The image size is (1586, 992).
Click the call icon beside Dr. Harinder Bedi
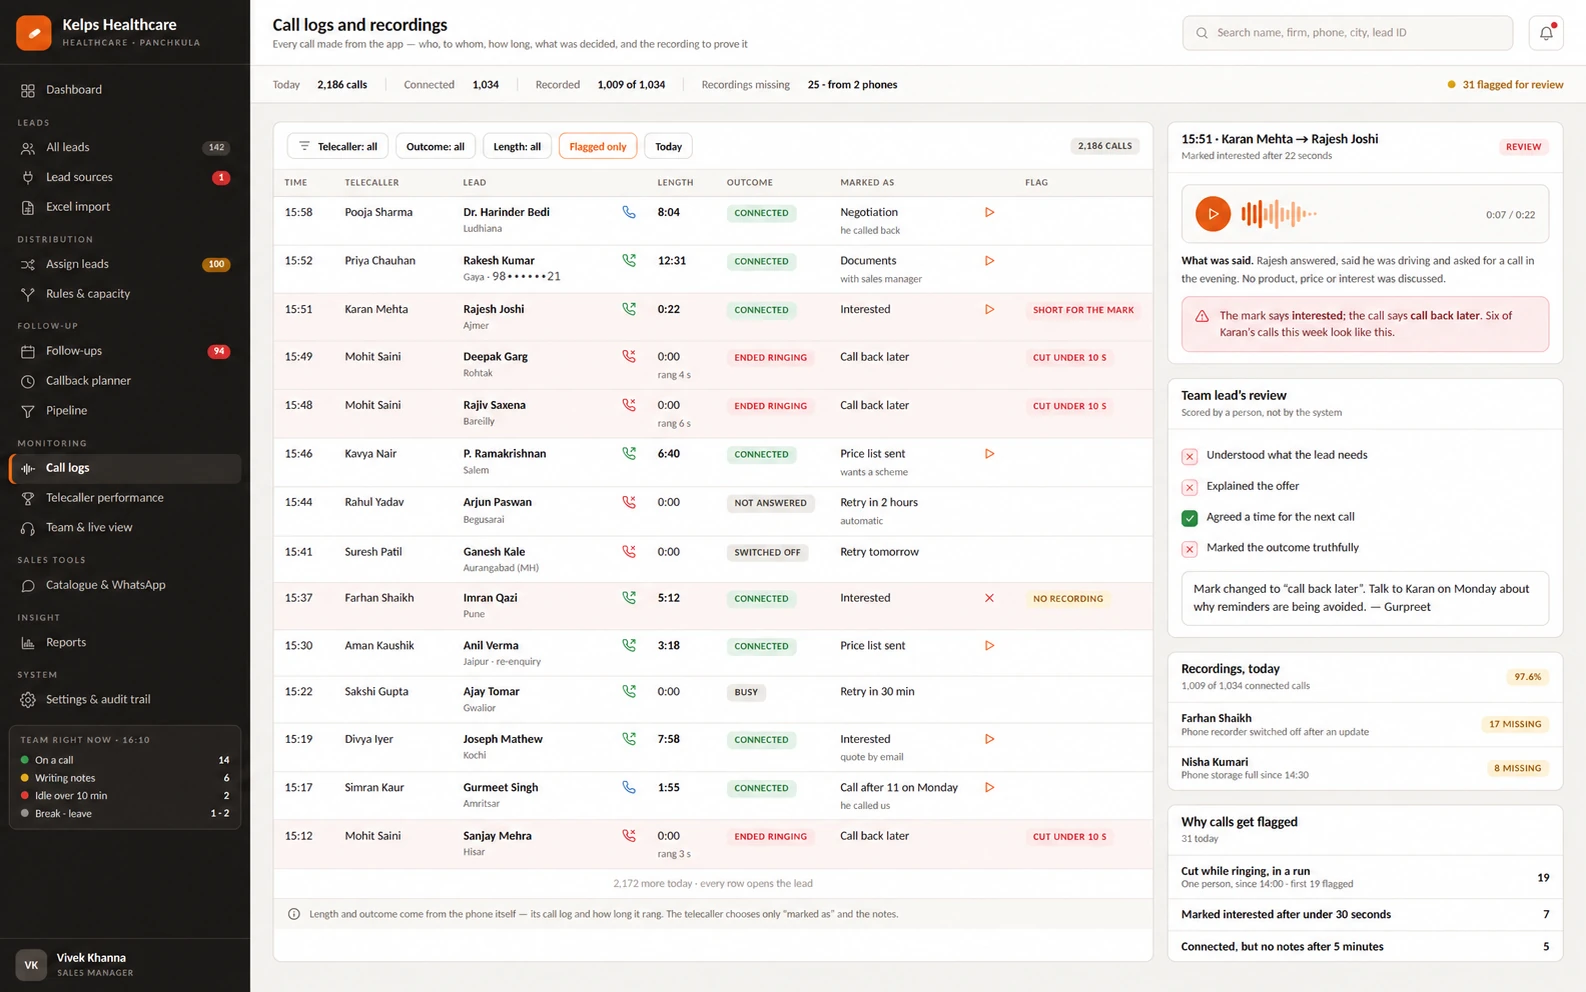pos(629,212)
